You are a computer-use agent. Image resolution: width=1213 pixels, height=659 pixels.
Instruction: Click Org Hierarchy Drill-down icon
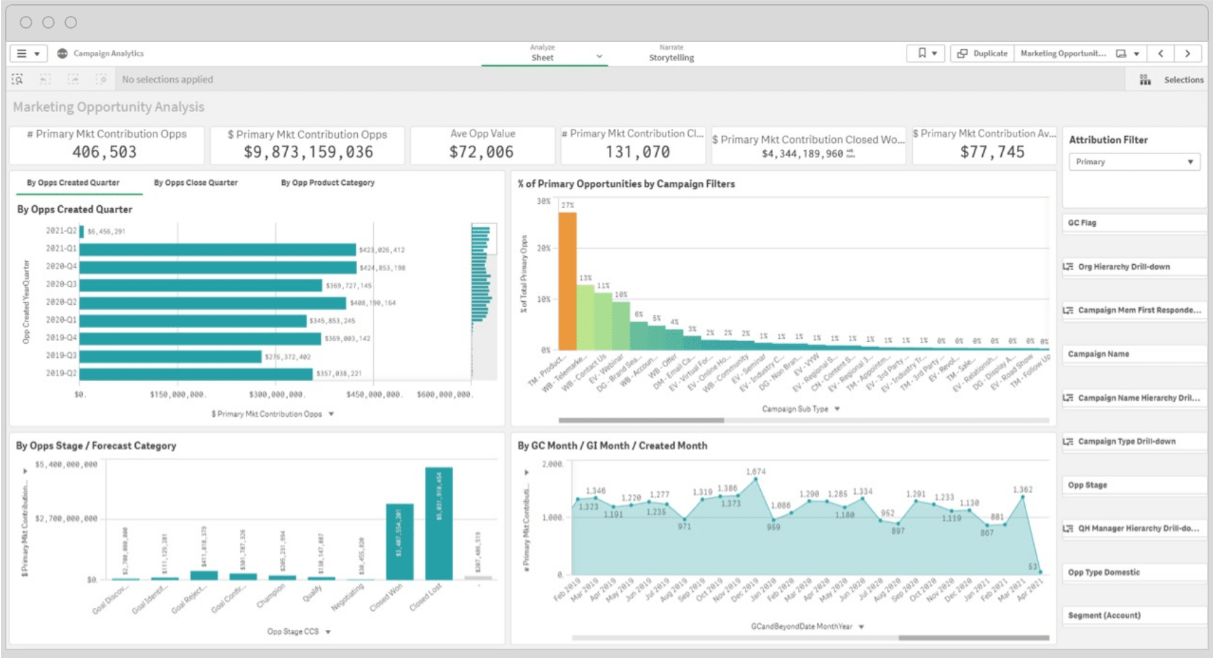[1068, 267]
